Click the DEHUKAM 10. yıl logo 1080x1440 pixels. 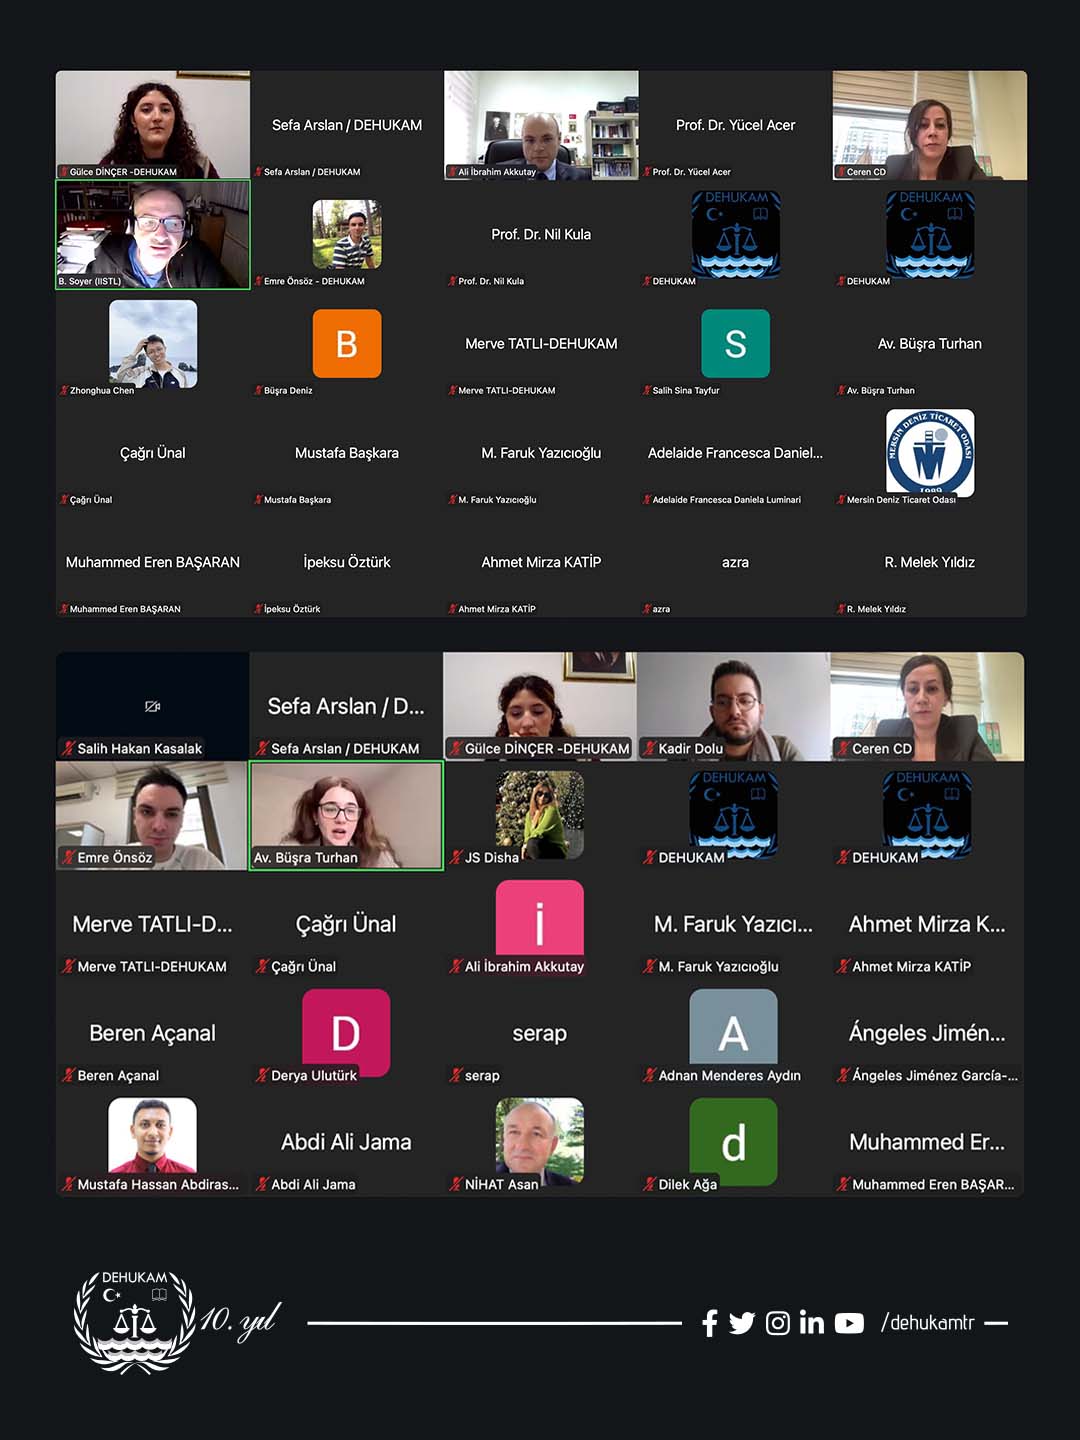175,1321
